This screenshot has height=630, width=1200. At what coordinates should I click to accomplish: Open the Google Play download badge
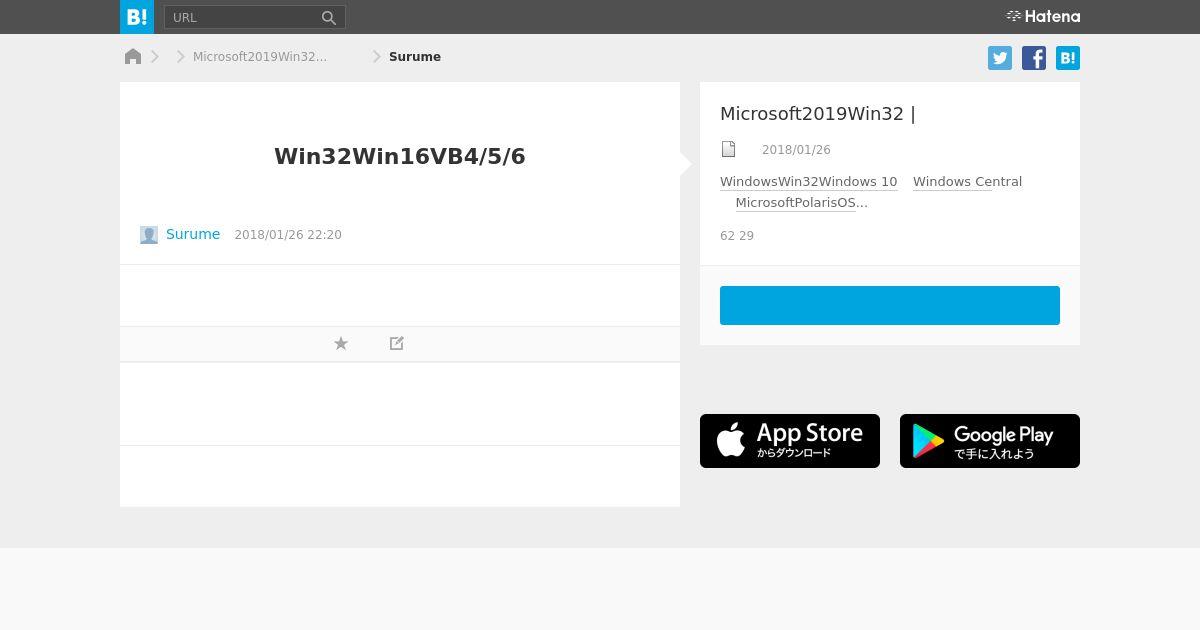[x=990, y=441]
